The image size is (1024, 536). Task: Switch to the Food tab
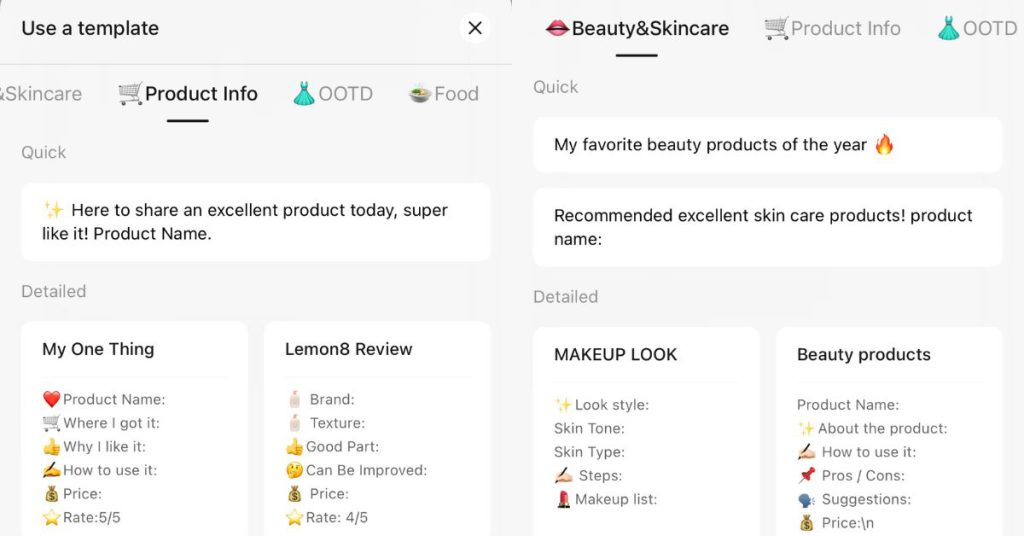pyautogui.click(x=444, y=94)
